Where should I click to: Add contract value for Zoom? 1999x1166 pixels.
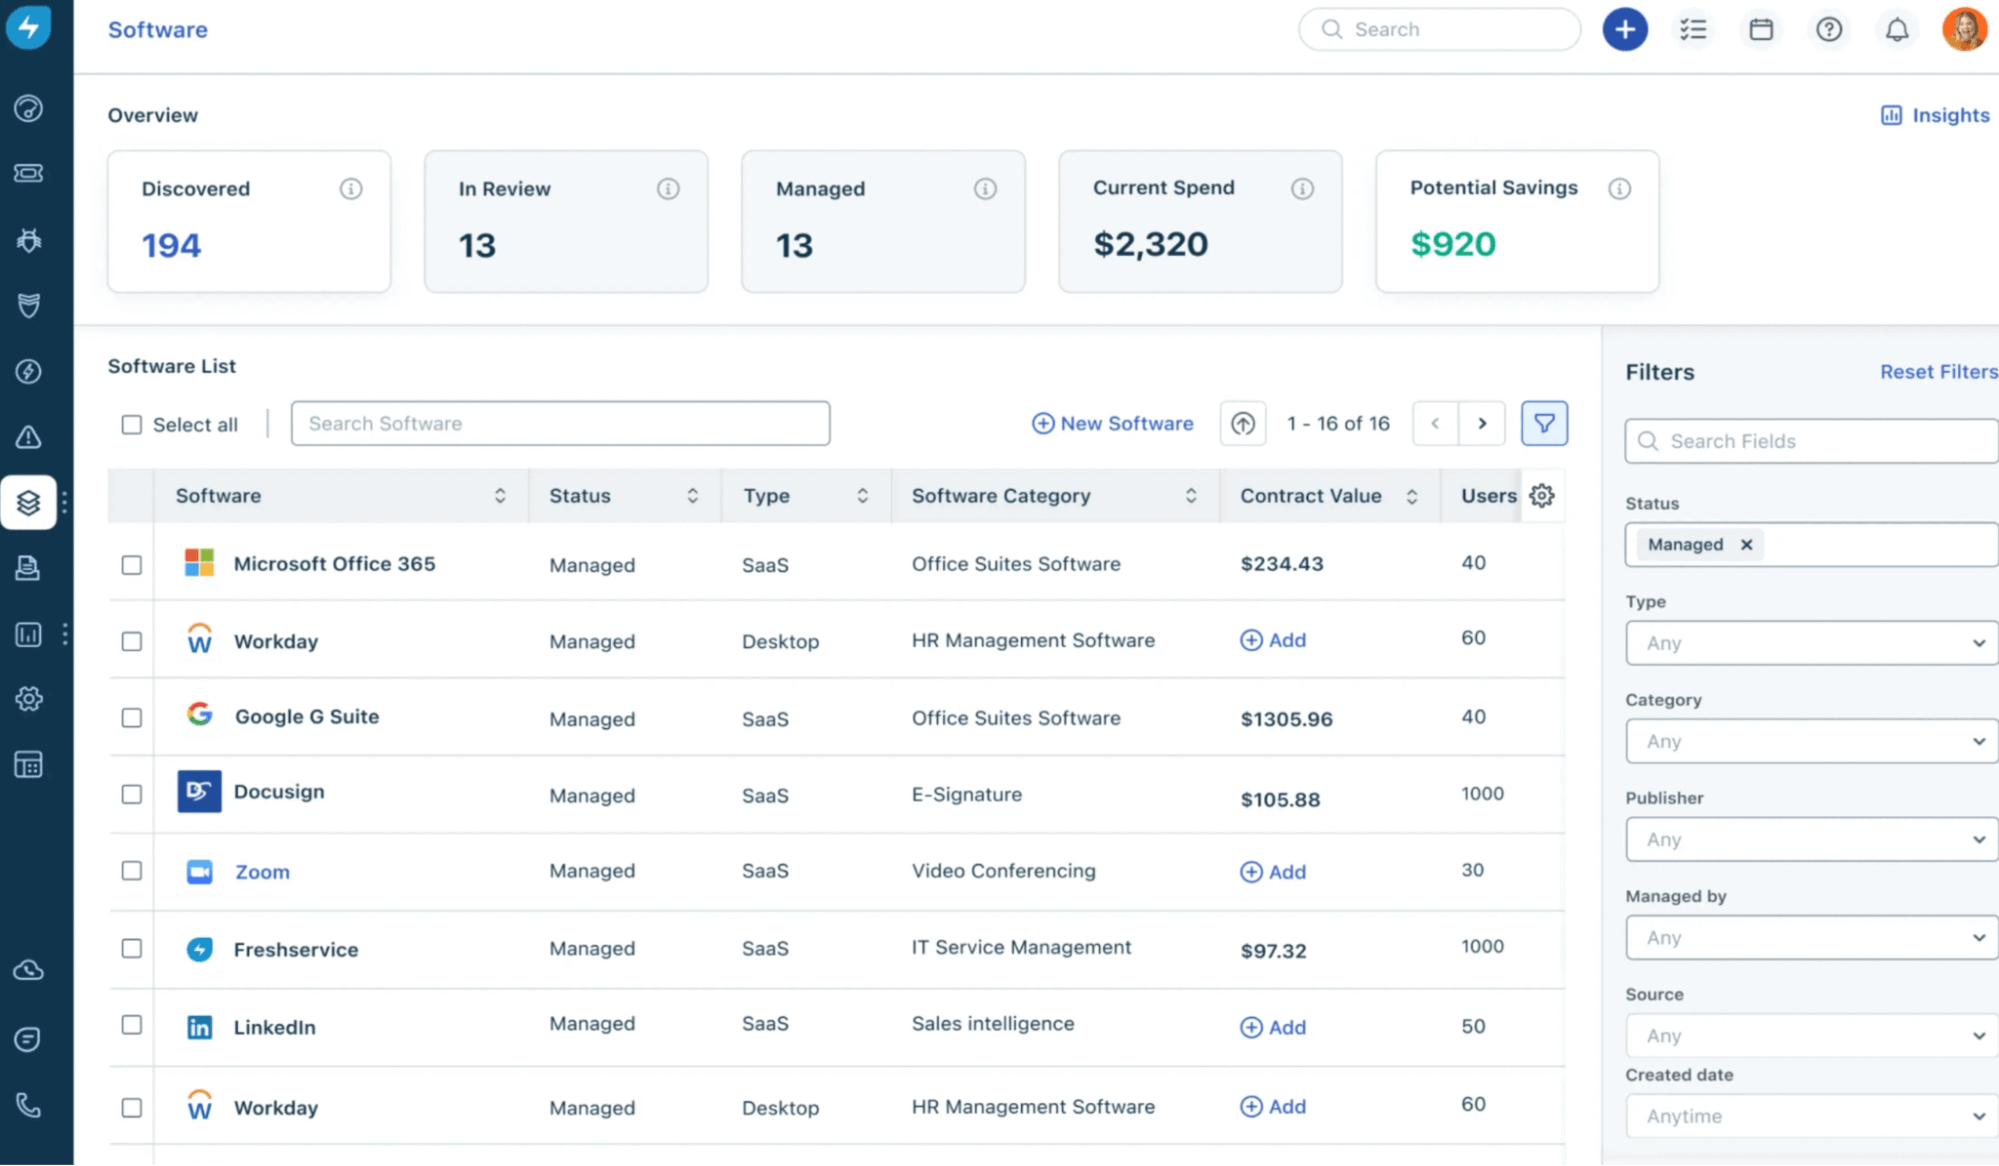1273,871
